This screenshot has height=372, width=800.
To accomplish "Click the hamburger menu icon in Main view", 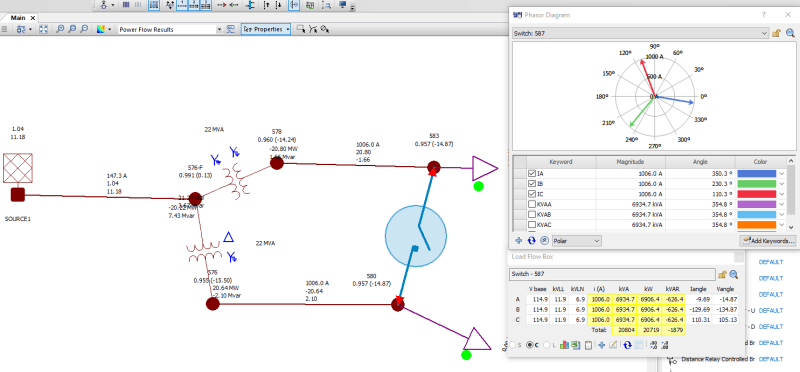I will [x=5, y=30].
